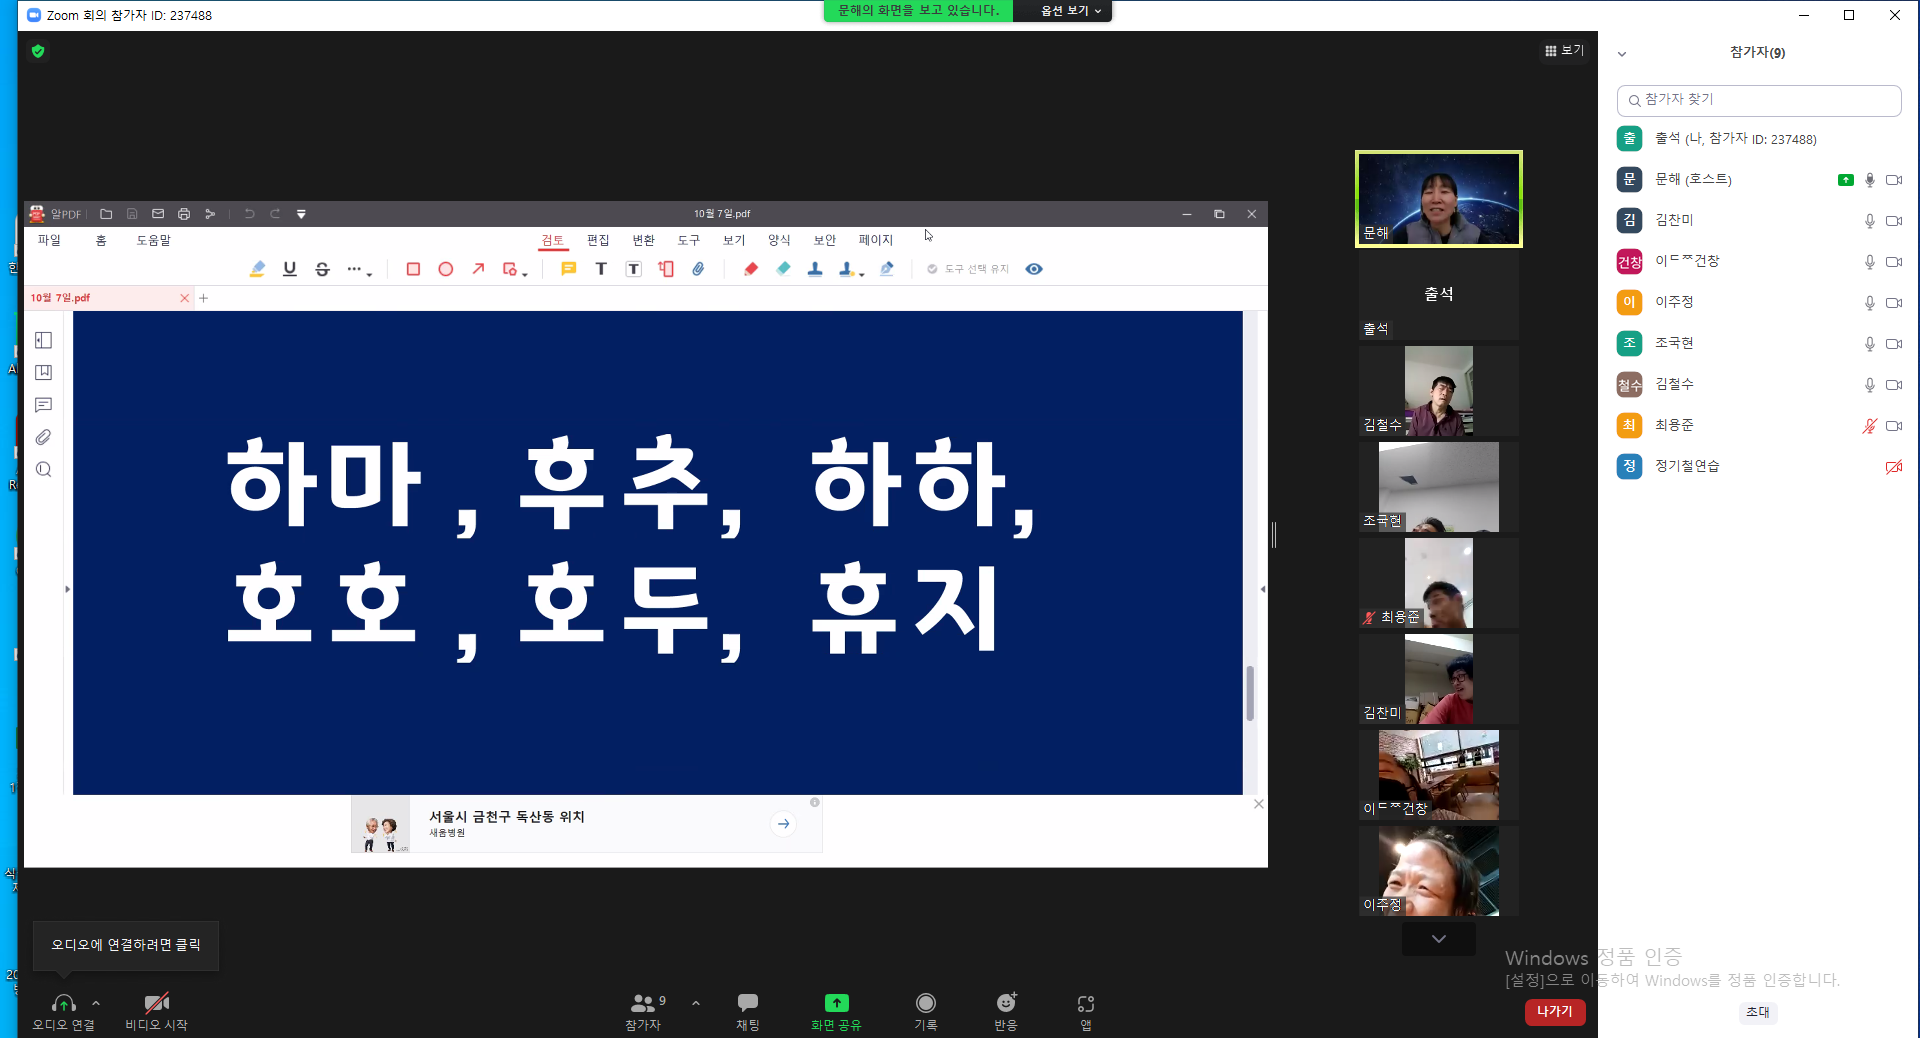Pick the red arrow drawing tool

click(479, 269)
